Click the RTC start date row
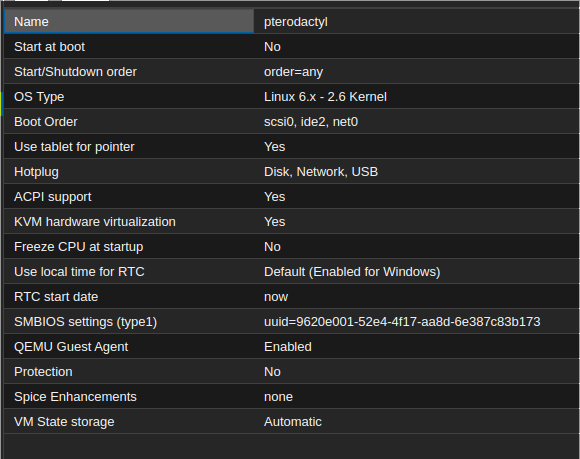The width and height of the screenshot is (580, 459). tap(291, 297)
